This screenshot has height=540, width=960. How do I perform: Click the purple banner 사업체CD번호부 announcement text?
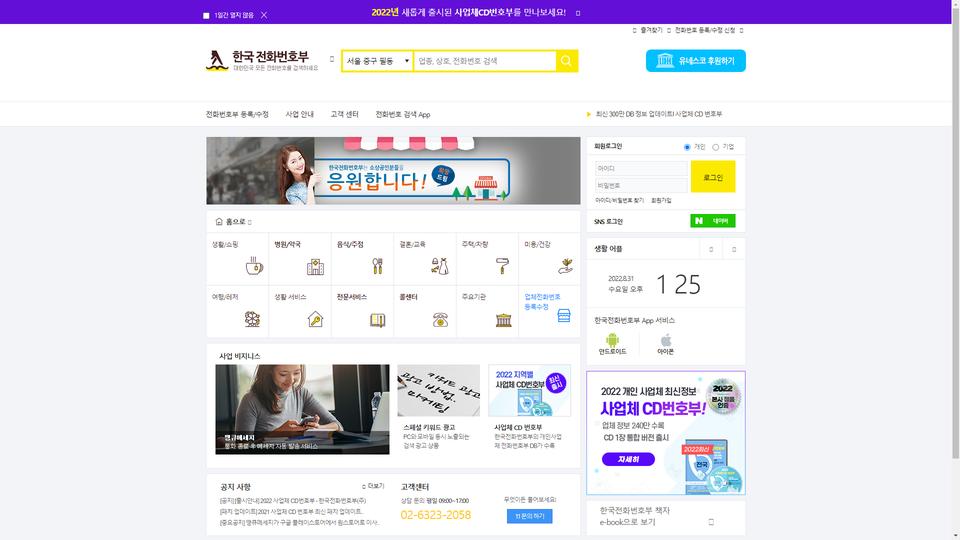[x=468, y=12]
